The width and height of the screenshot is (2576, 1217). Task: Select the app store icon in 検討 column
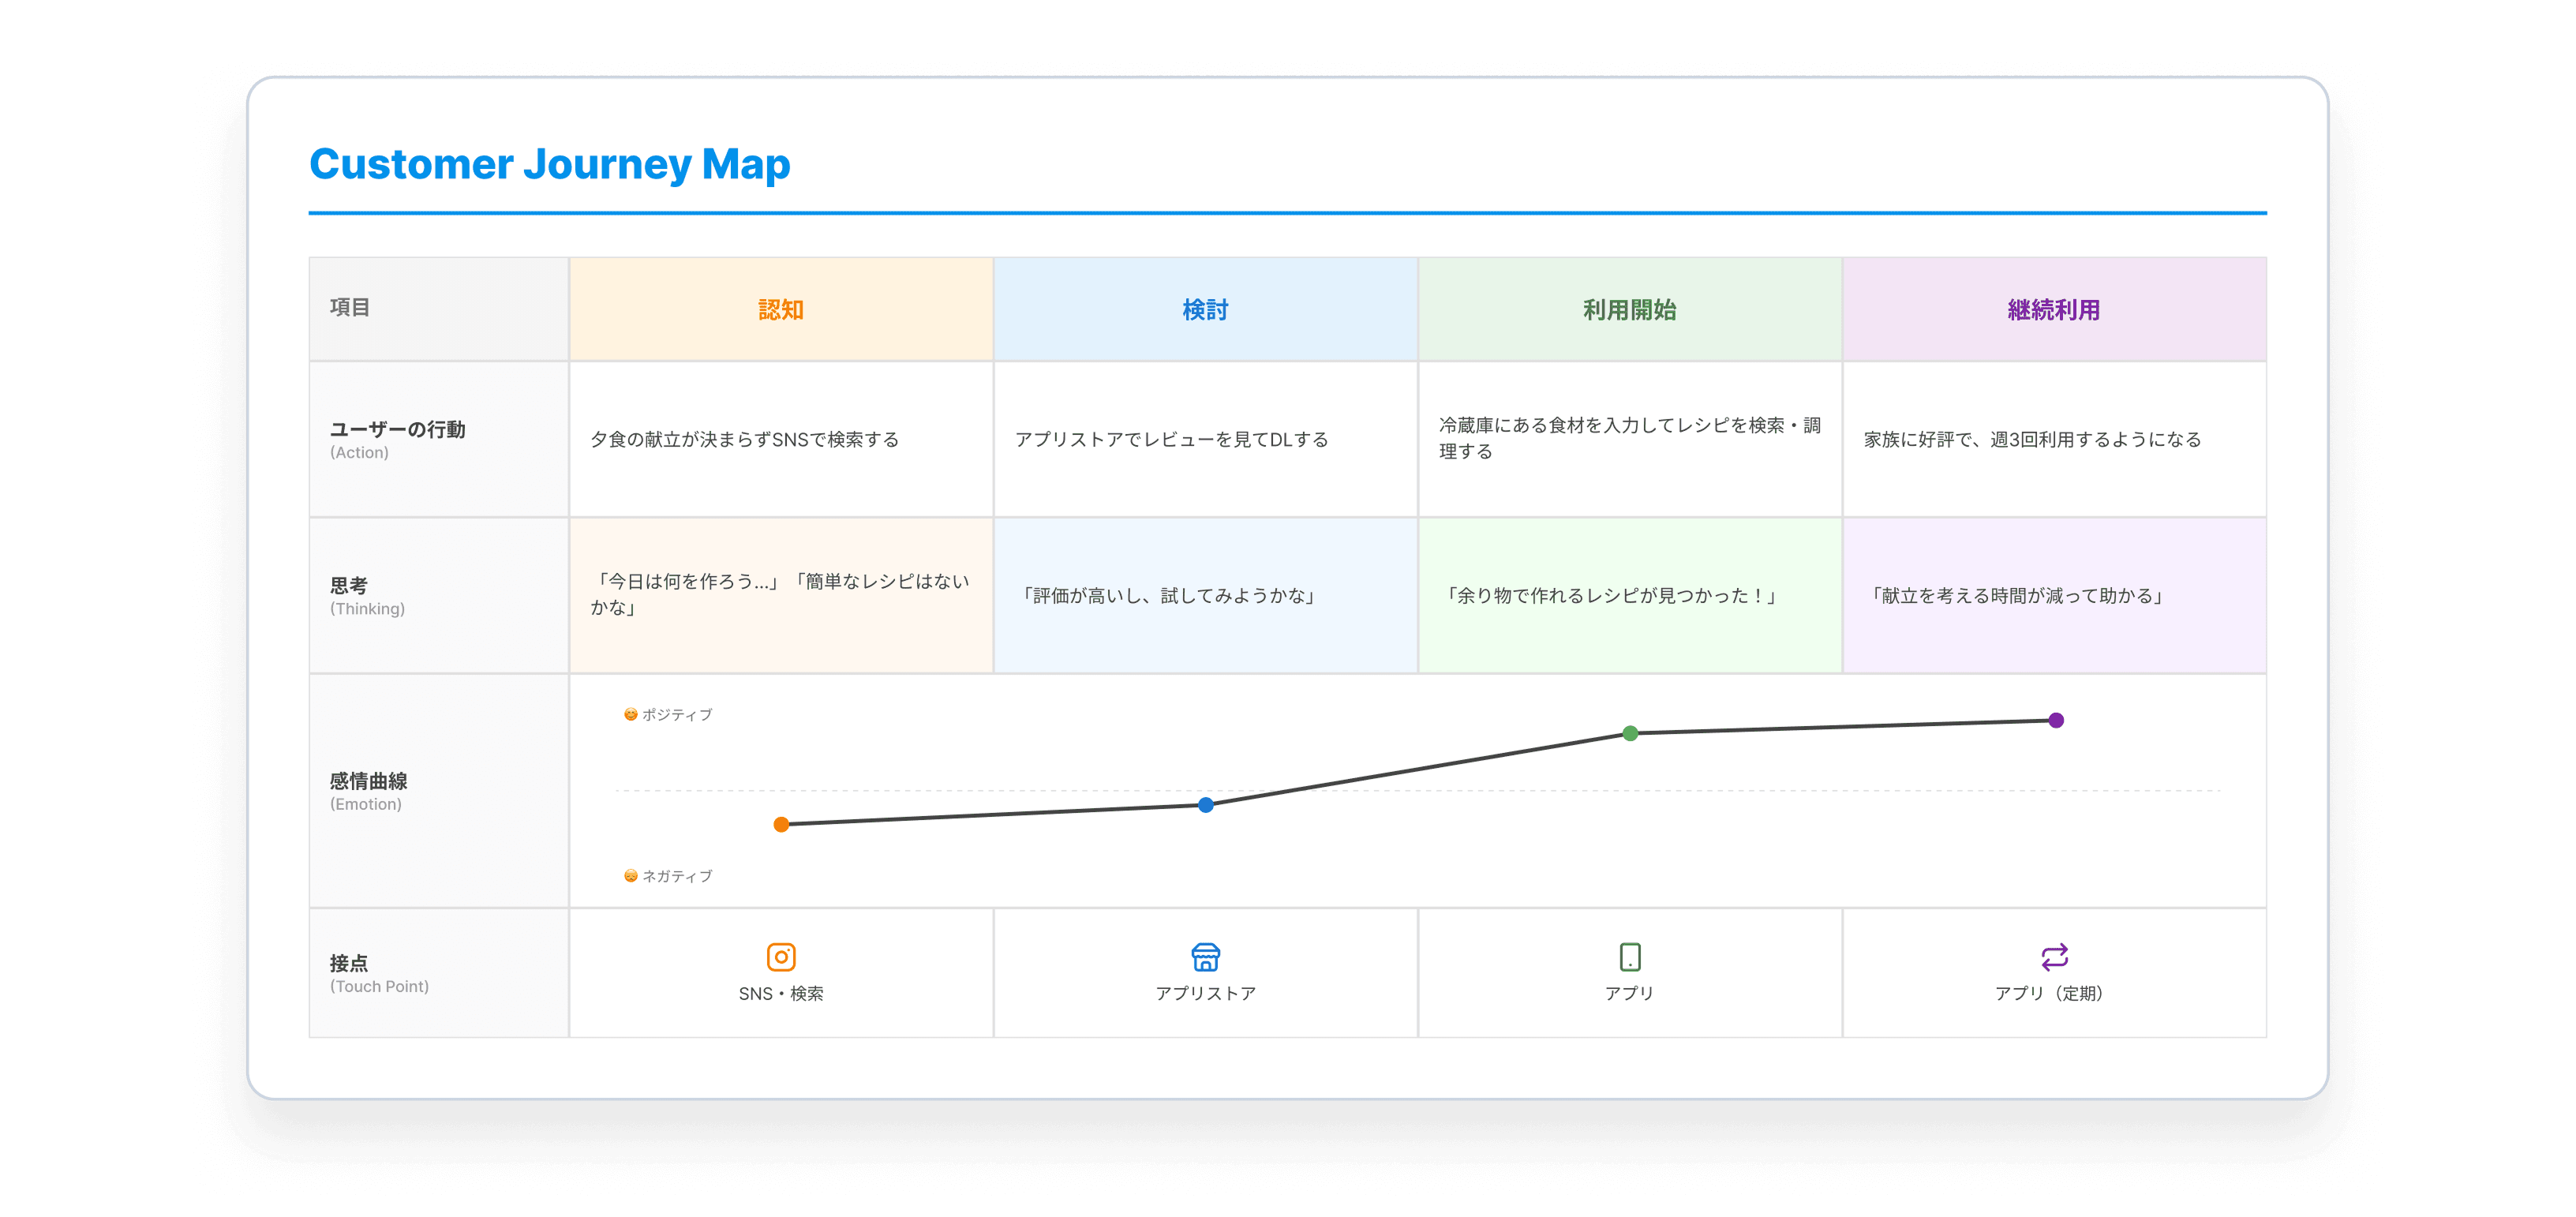point(1206,956)
